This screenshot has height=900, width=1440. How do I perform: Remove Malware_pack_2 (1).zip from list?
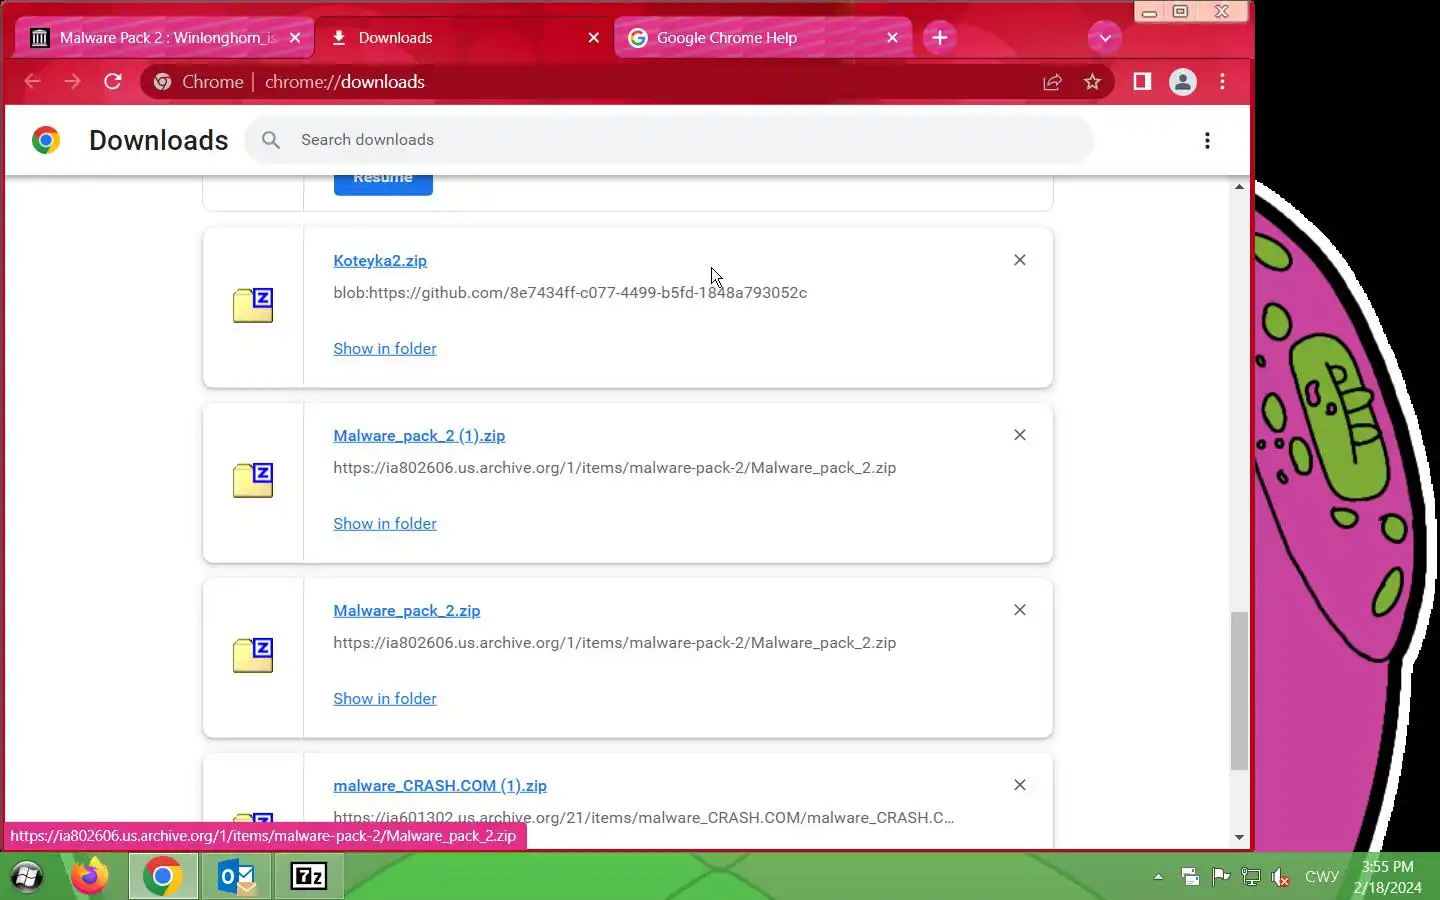pyautogui.click(x=1020, y=435)
